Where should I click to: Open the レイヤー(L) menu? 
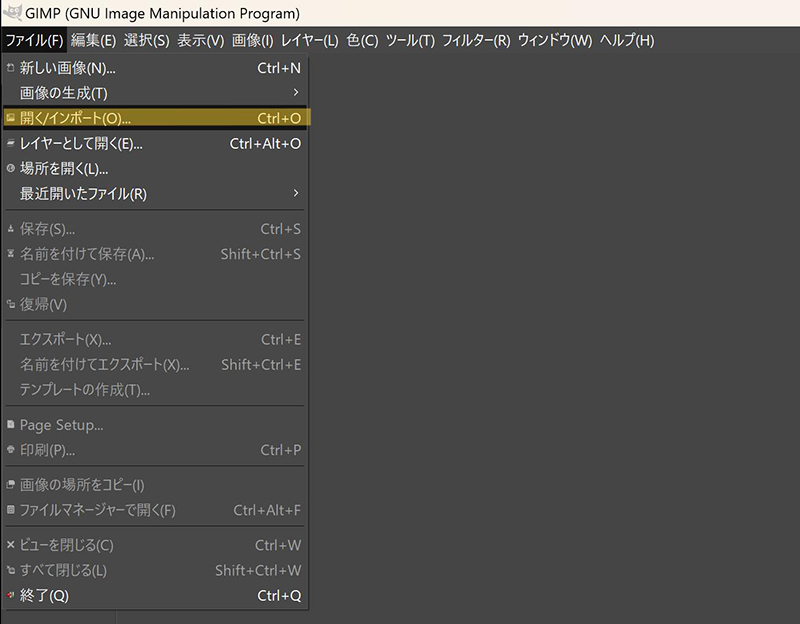pyautogui.click(x=310, y=40)
